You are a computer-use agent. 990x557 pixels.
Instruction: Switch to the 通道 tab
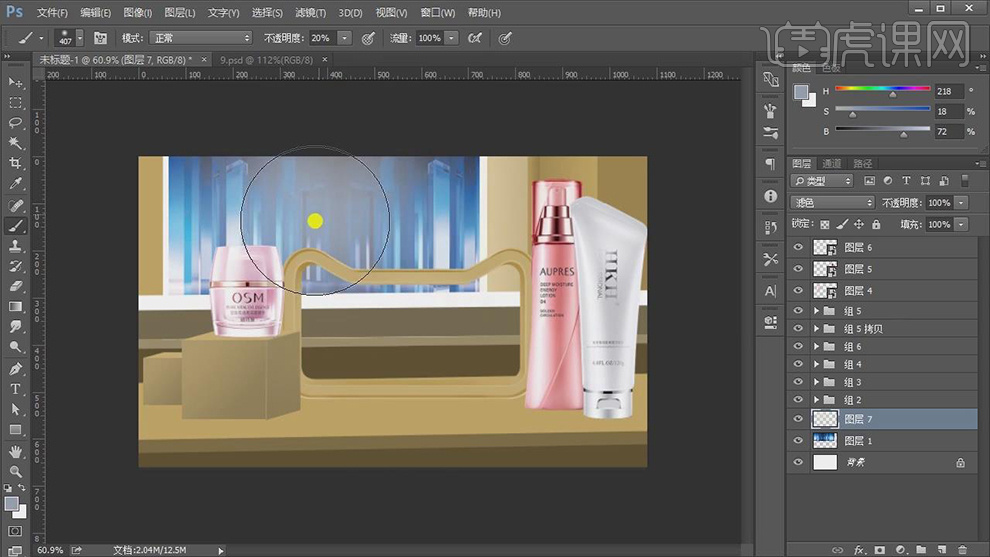(x=832, y=164)
